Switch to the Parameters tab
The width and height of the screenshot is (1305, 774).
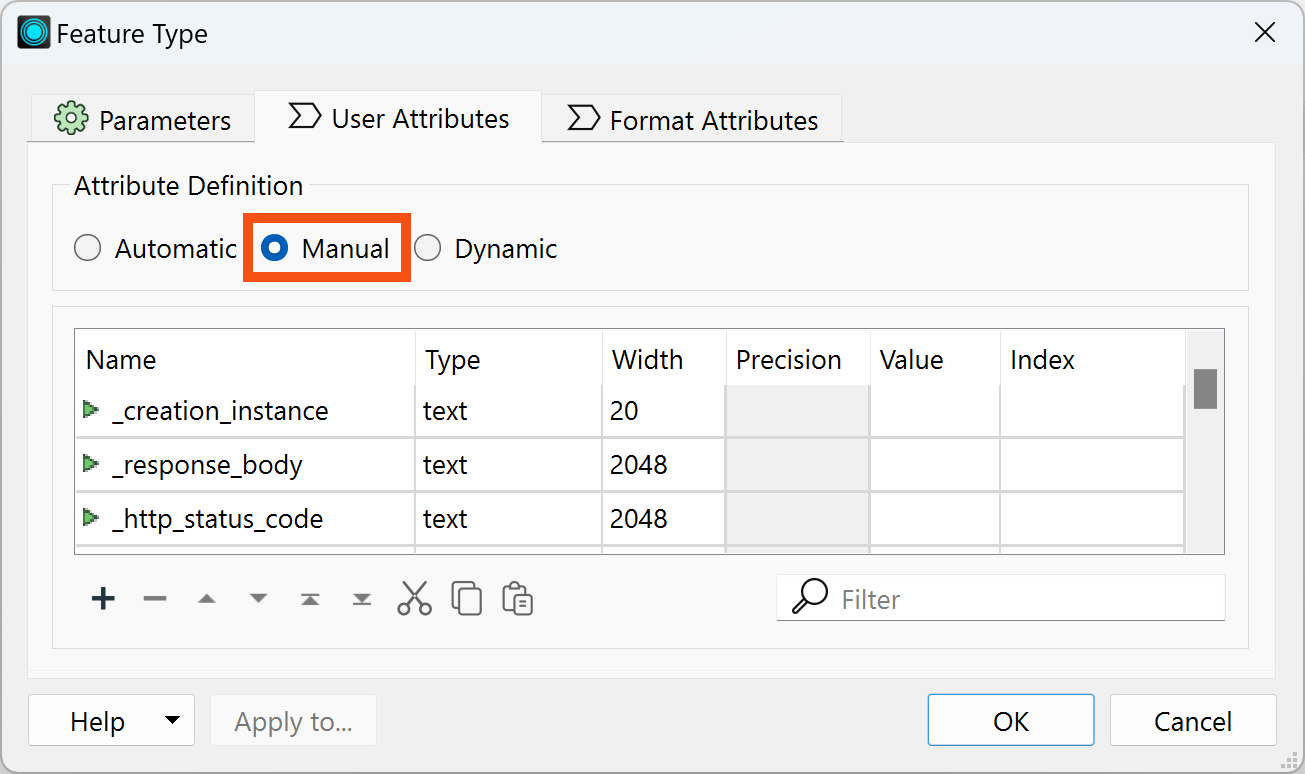(x=142, y=120)
